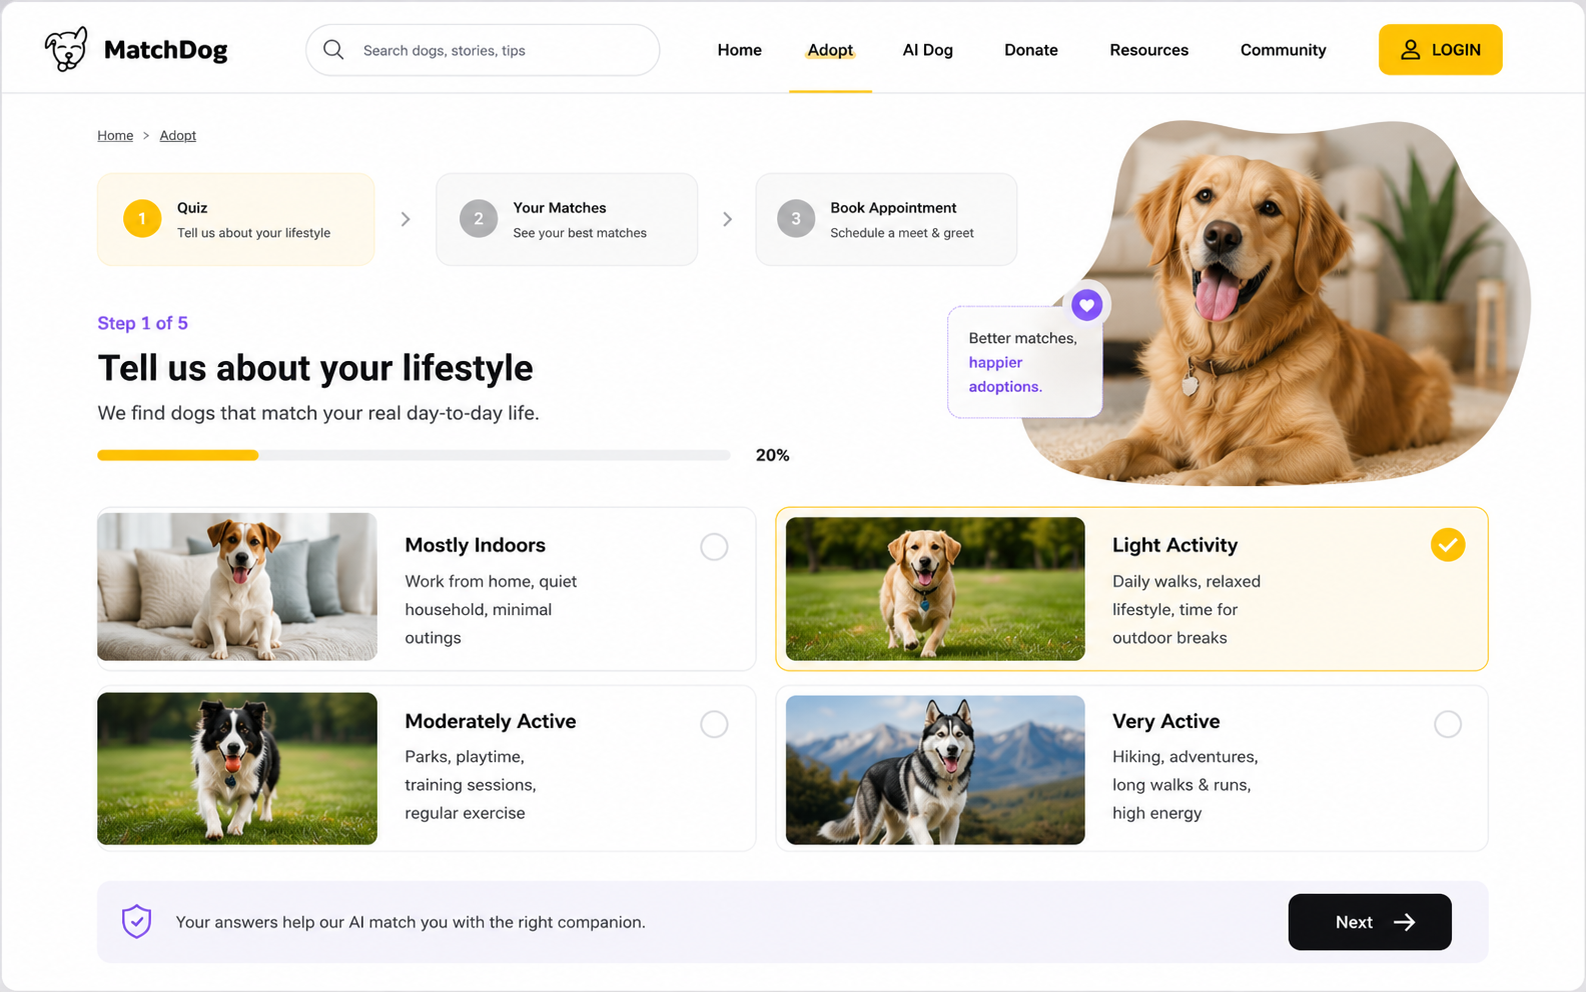
Task: Click the Book Appointment step title text
Action: click(893, 208)
